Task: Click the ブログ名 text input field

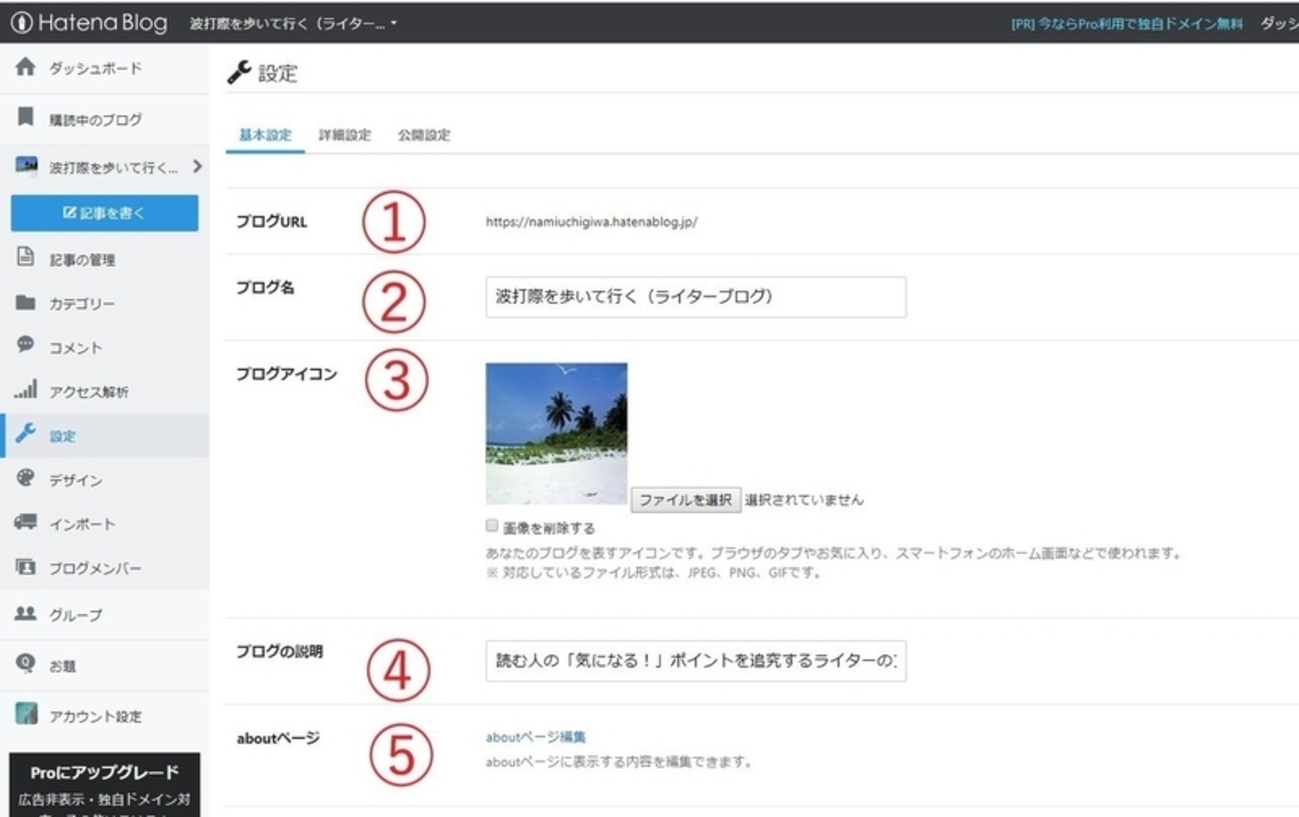Action: 696,297
